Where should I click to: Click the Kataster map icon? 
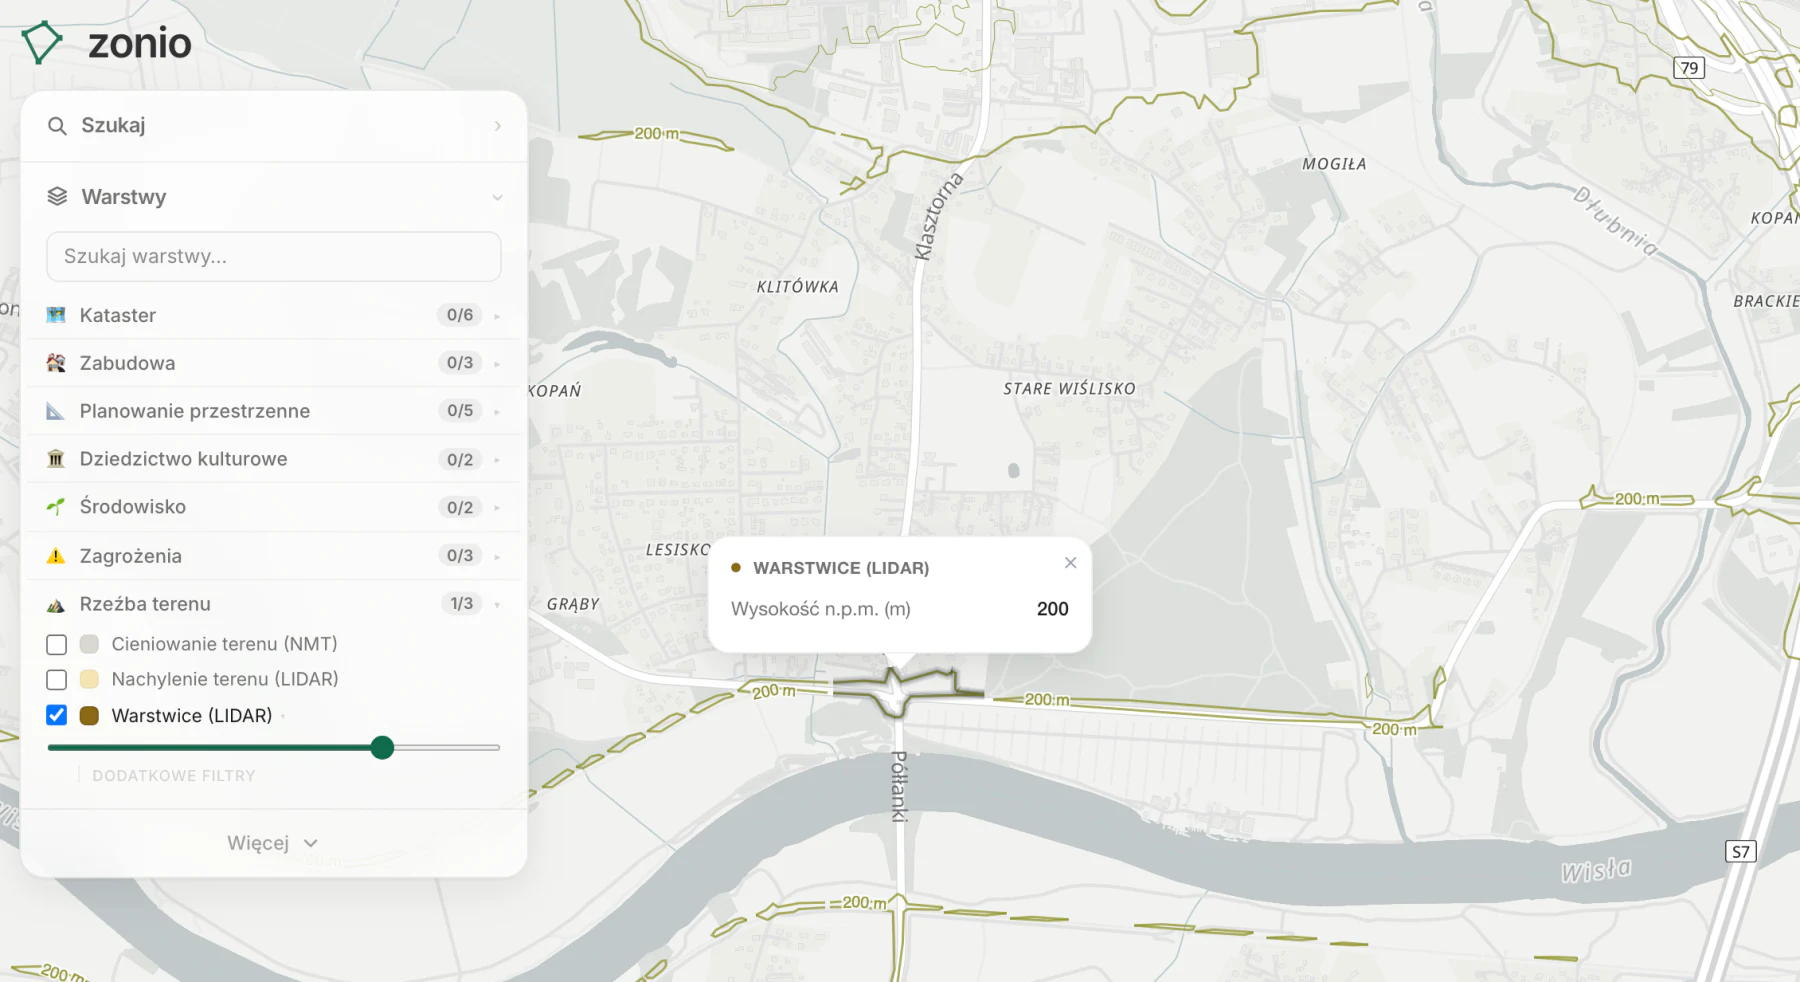pos(56,315)
